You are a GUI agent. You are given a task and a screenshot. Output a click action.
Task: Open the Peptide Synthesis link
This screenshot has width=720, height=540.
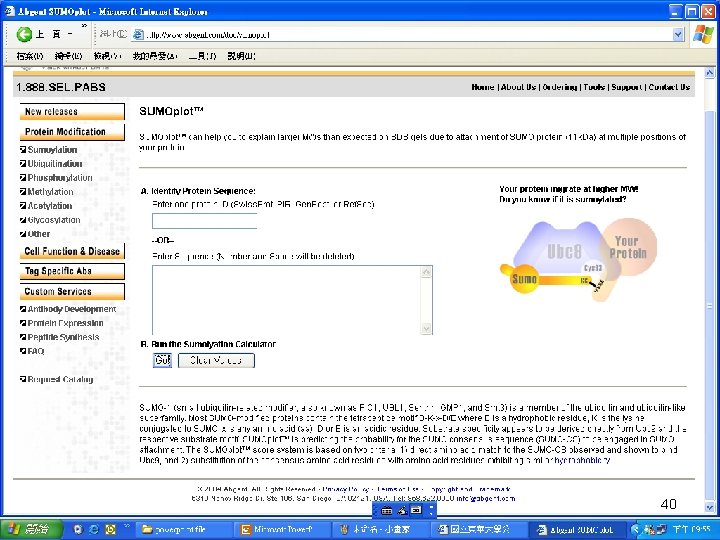[x=63, y=337]
